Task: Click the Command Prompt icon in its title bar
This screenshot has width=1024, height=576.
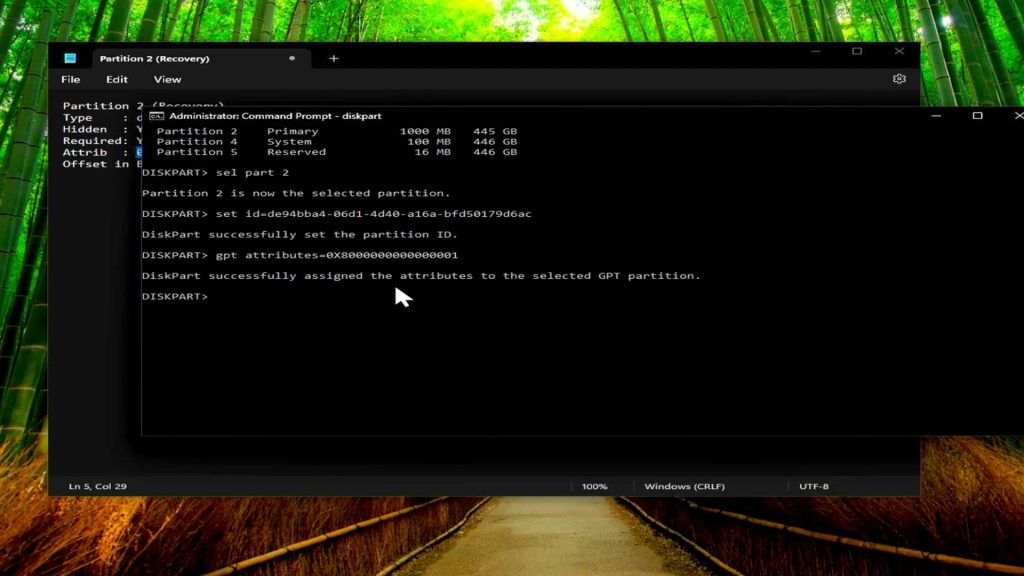Action: pyautogui.click(x=154, y=116)
